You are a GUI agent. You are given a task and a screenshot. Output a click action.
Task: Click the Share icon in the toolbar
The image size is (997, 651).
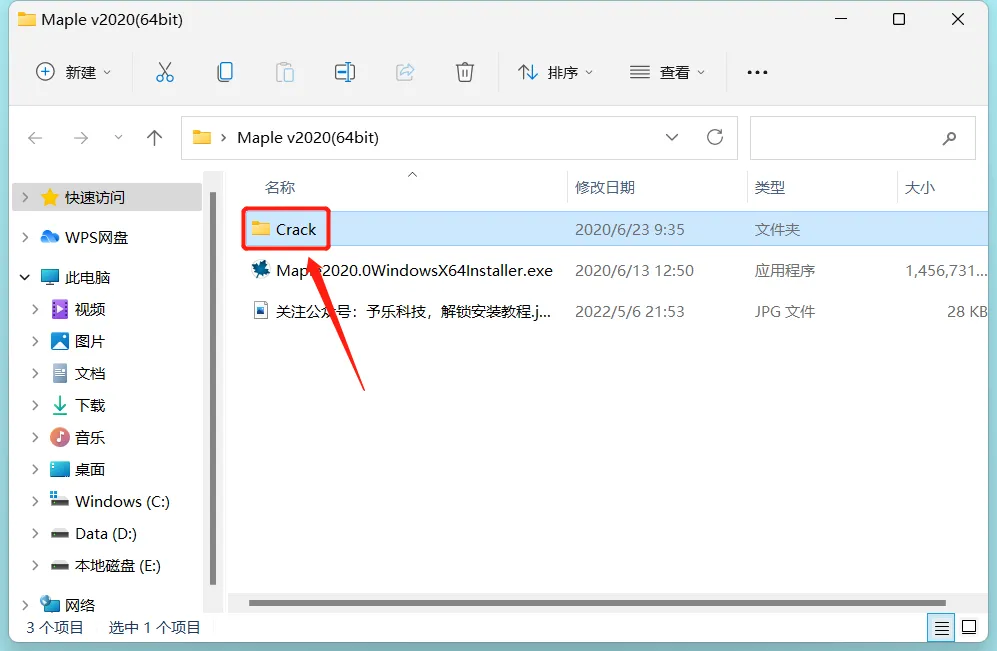coord(405,71)
